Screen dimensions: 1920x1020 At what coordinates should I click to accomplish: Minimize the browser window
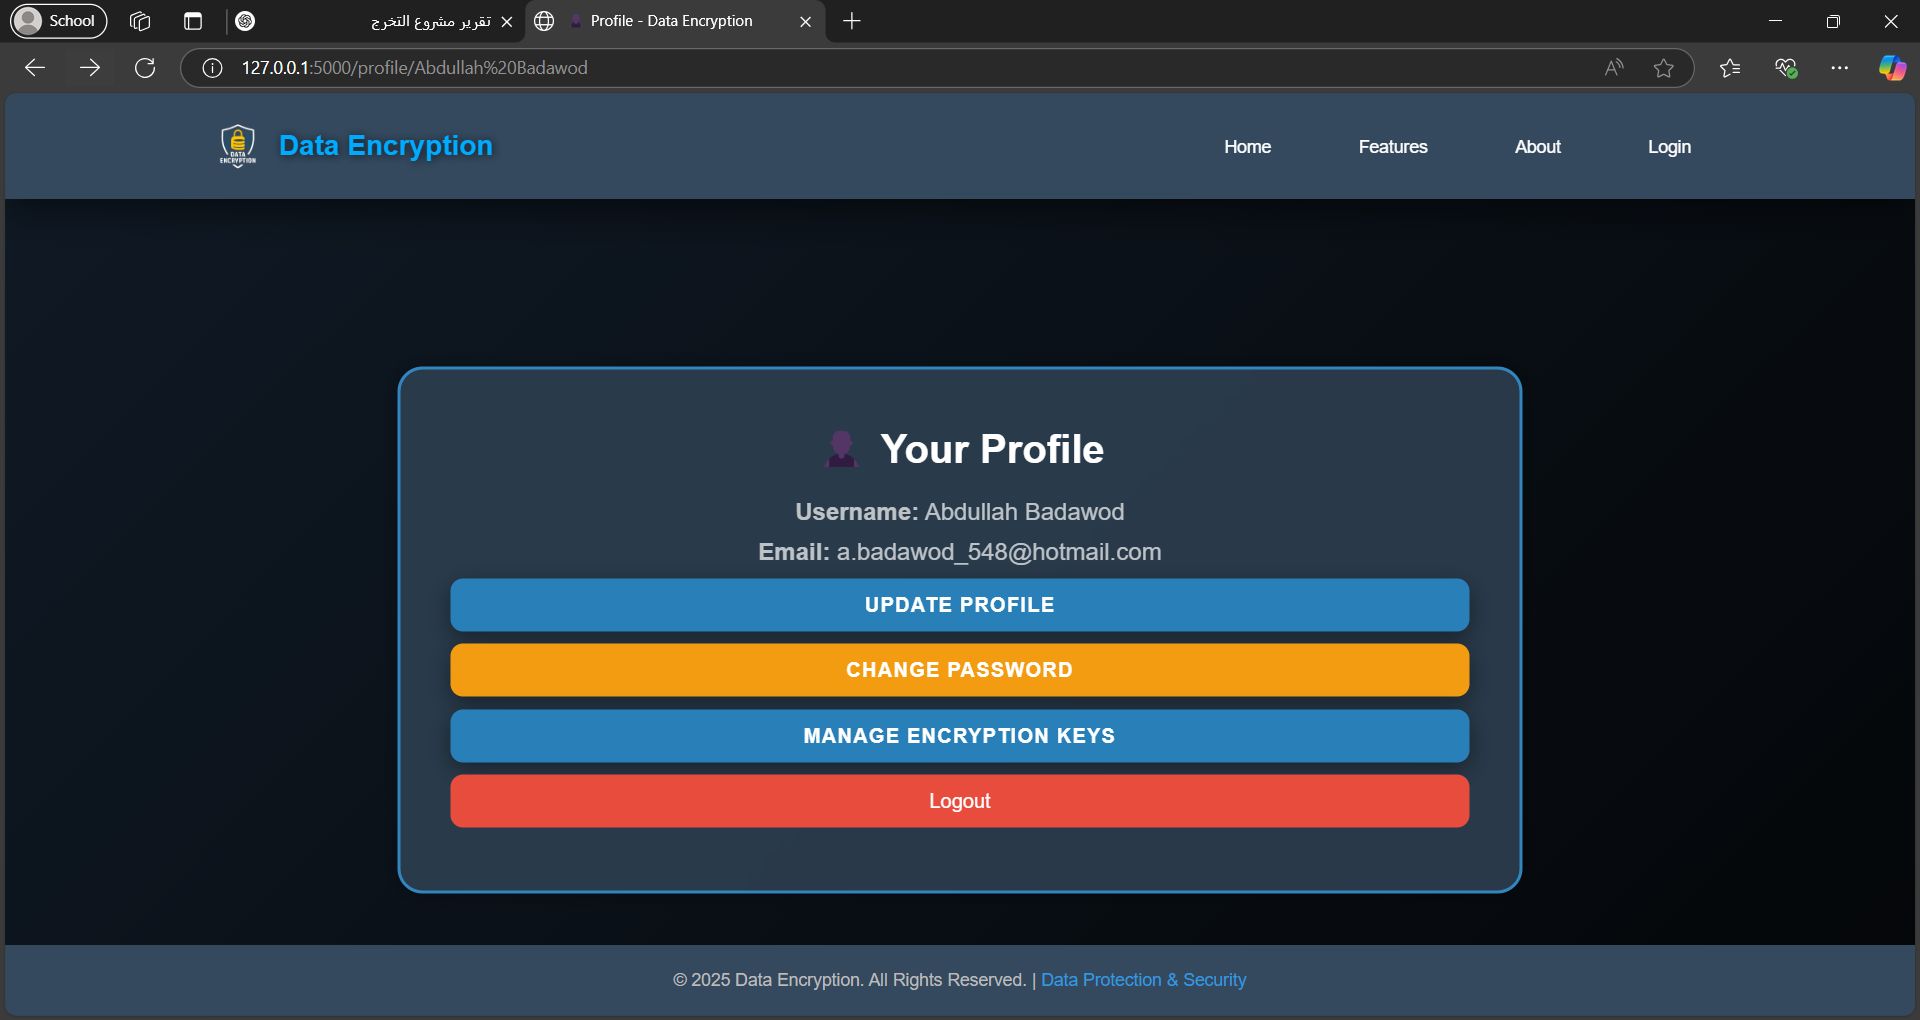pos(1776,21)
